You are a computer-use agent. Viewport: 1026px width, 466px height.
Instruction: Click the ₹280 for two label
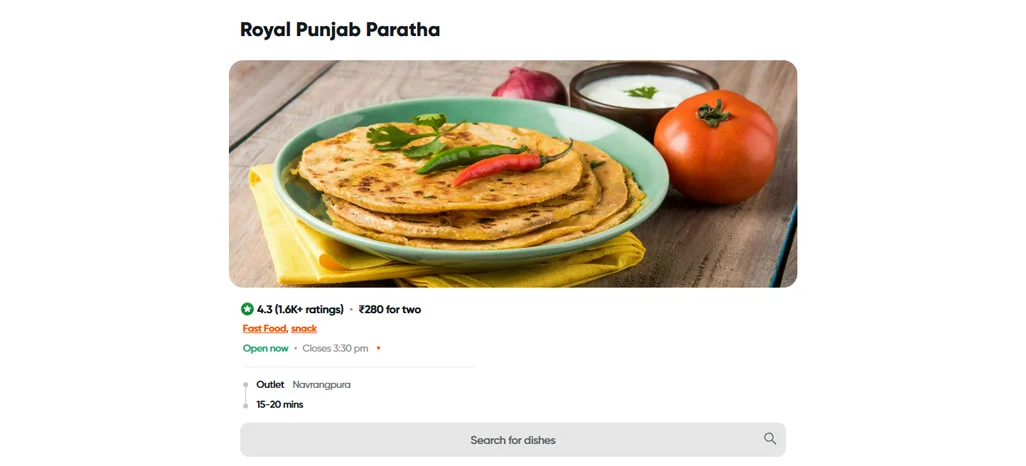[x=390, y=310]
